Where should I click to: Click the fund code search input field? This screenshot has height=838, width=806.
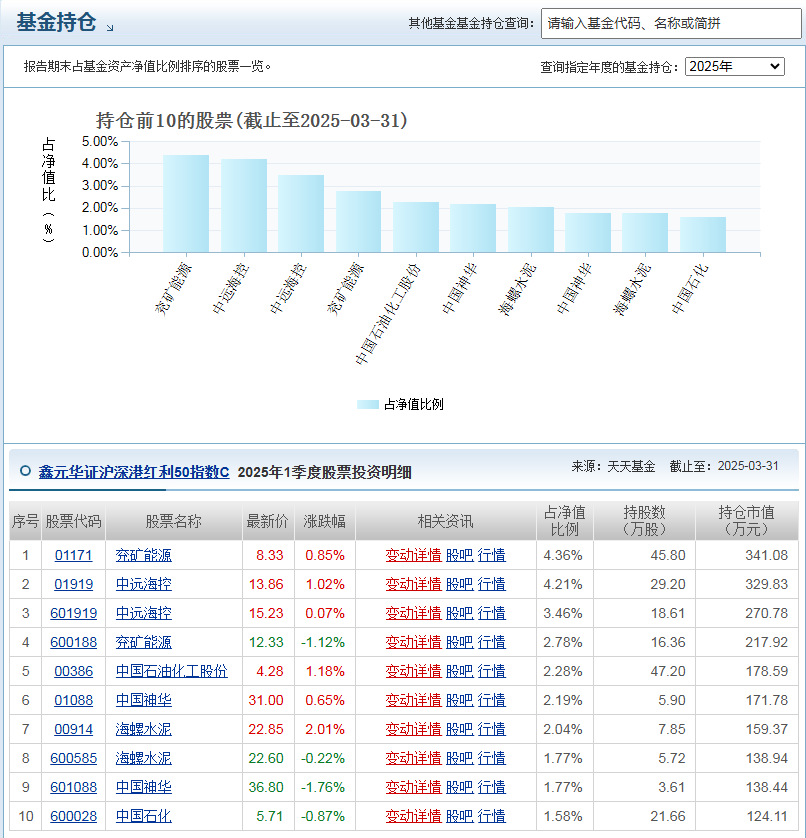point(671,24)
